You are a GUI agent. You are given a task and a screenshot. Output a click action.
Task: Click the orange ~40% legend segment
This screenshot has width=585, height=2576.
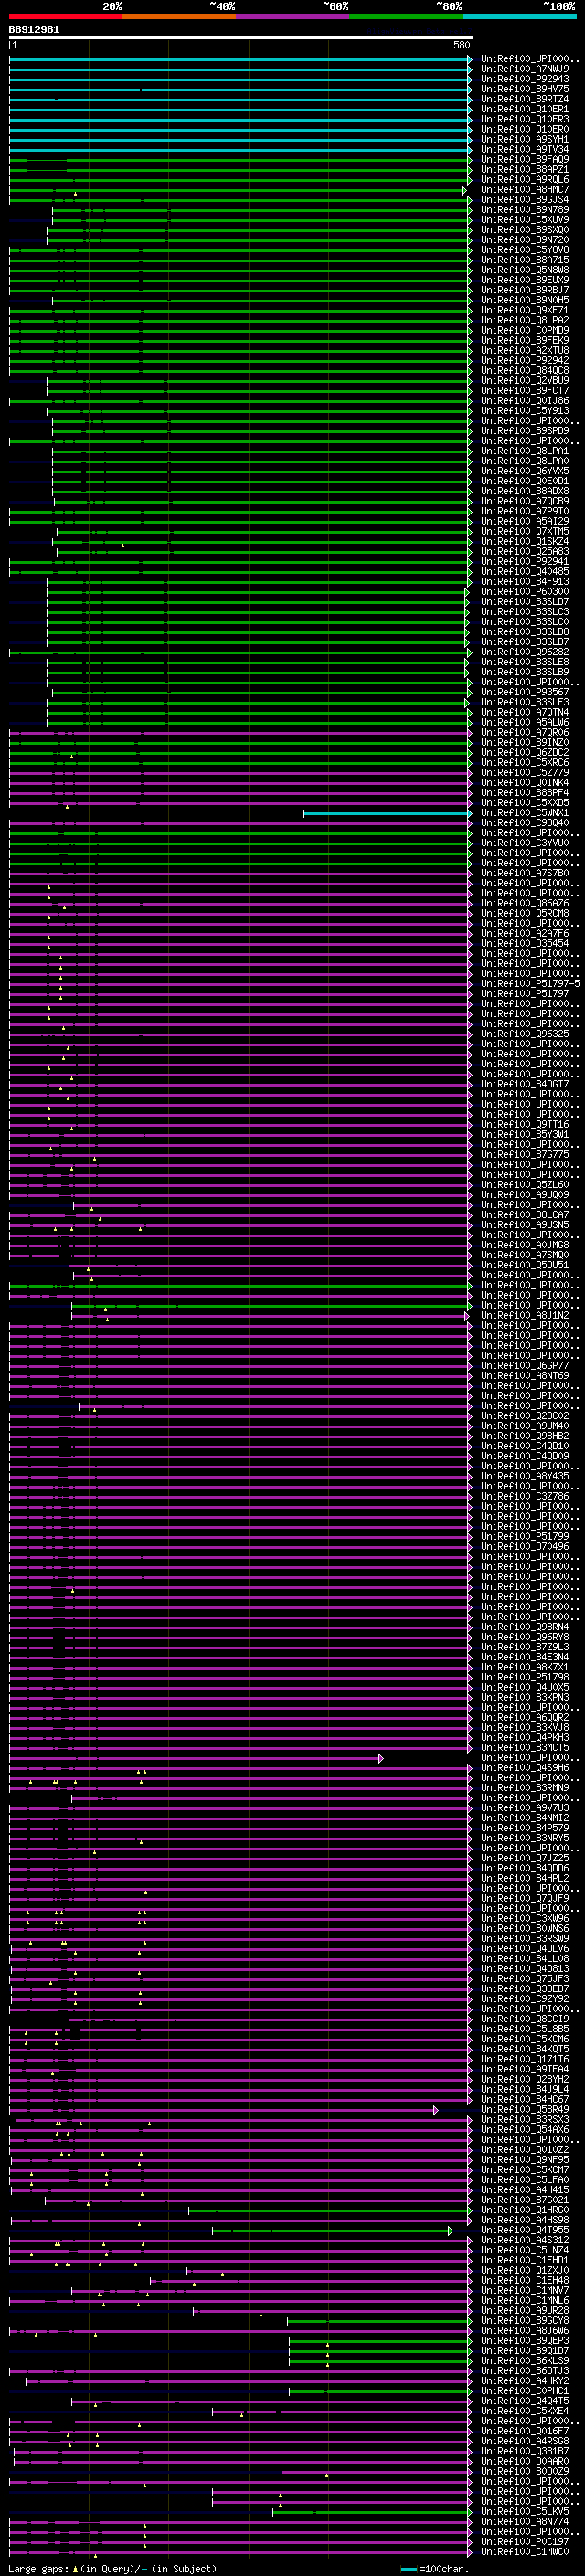click(179, 16)
